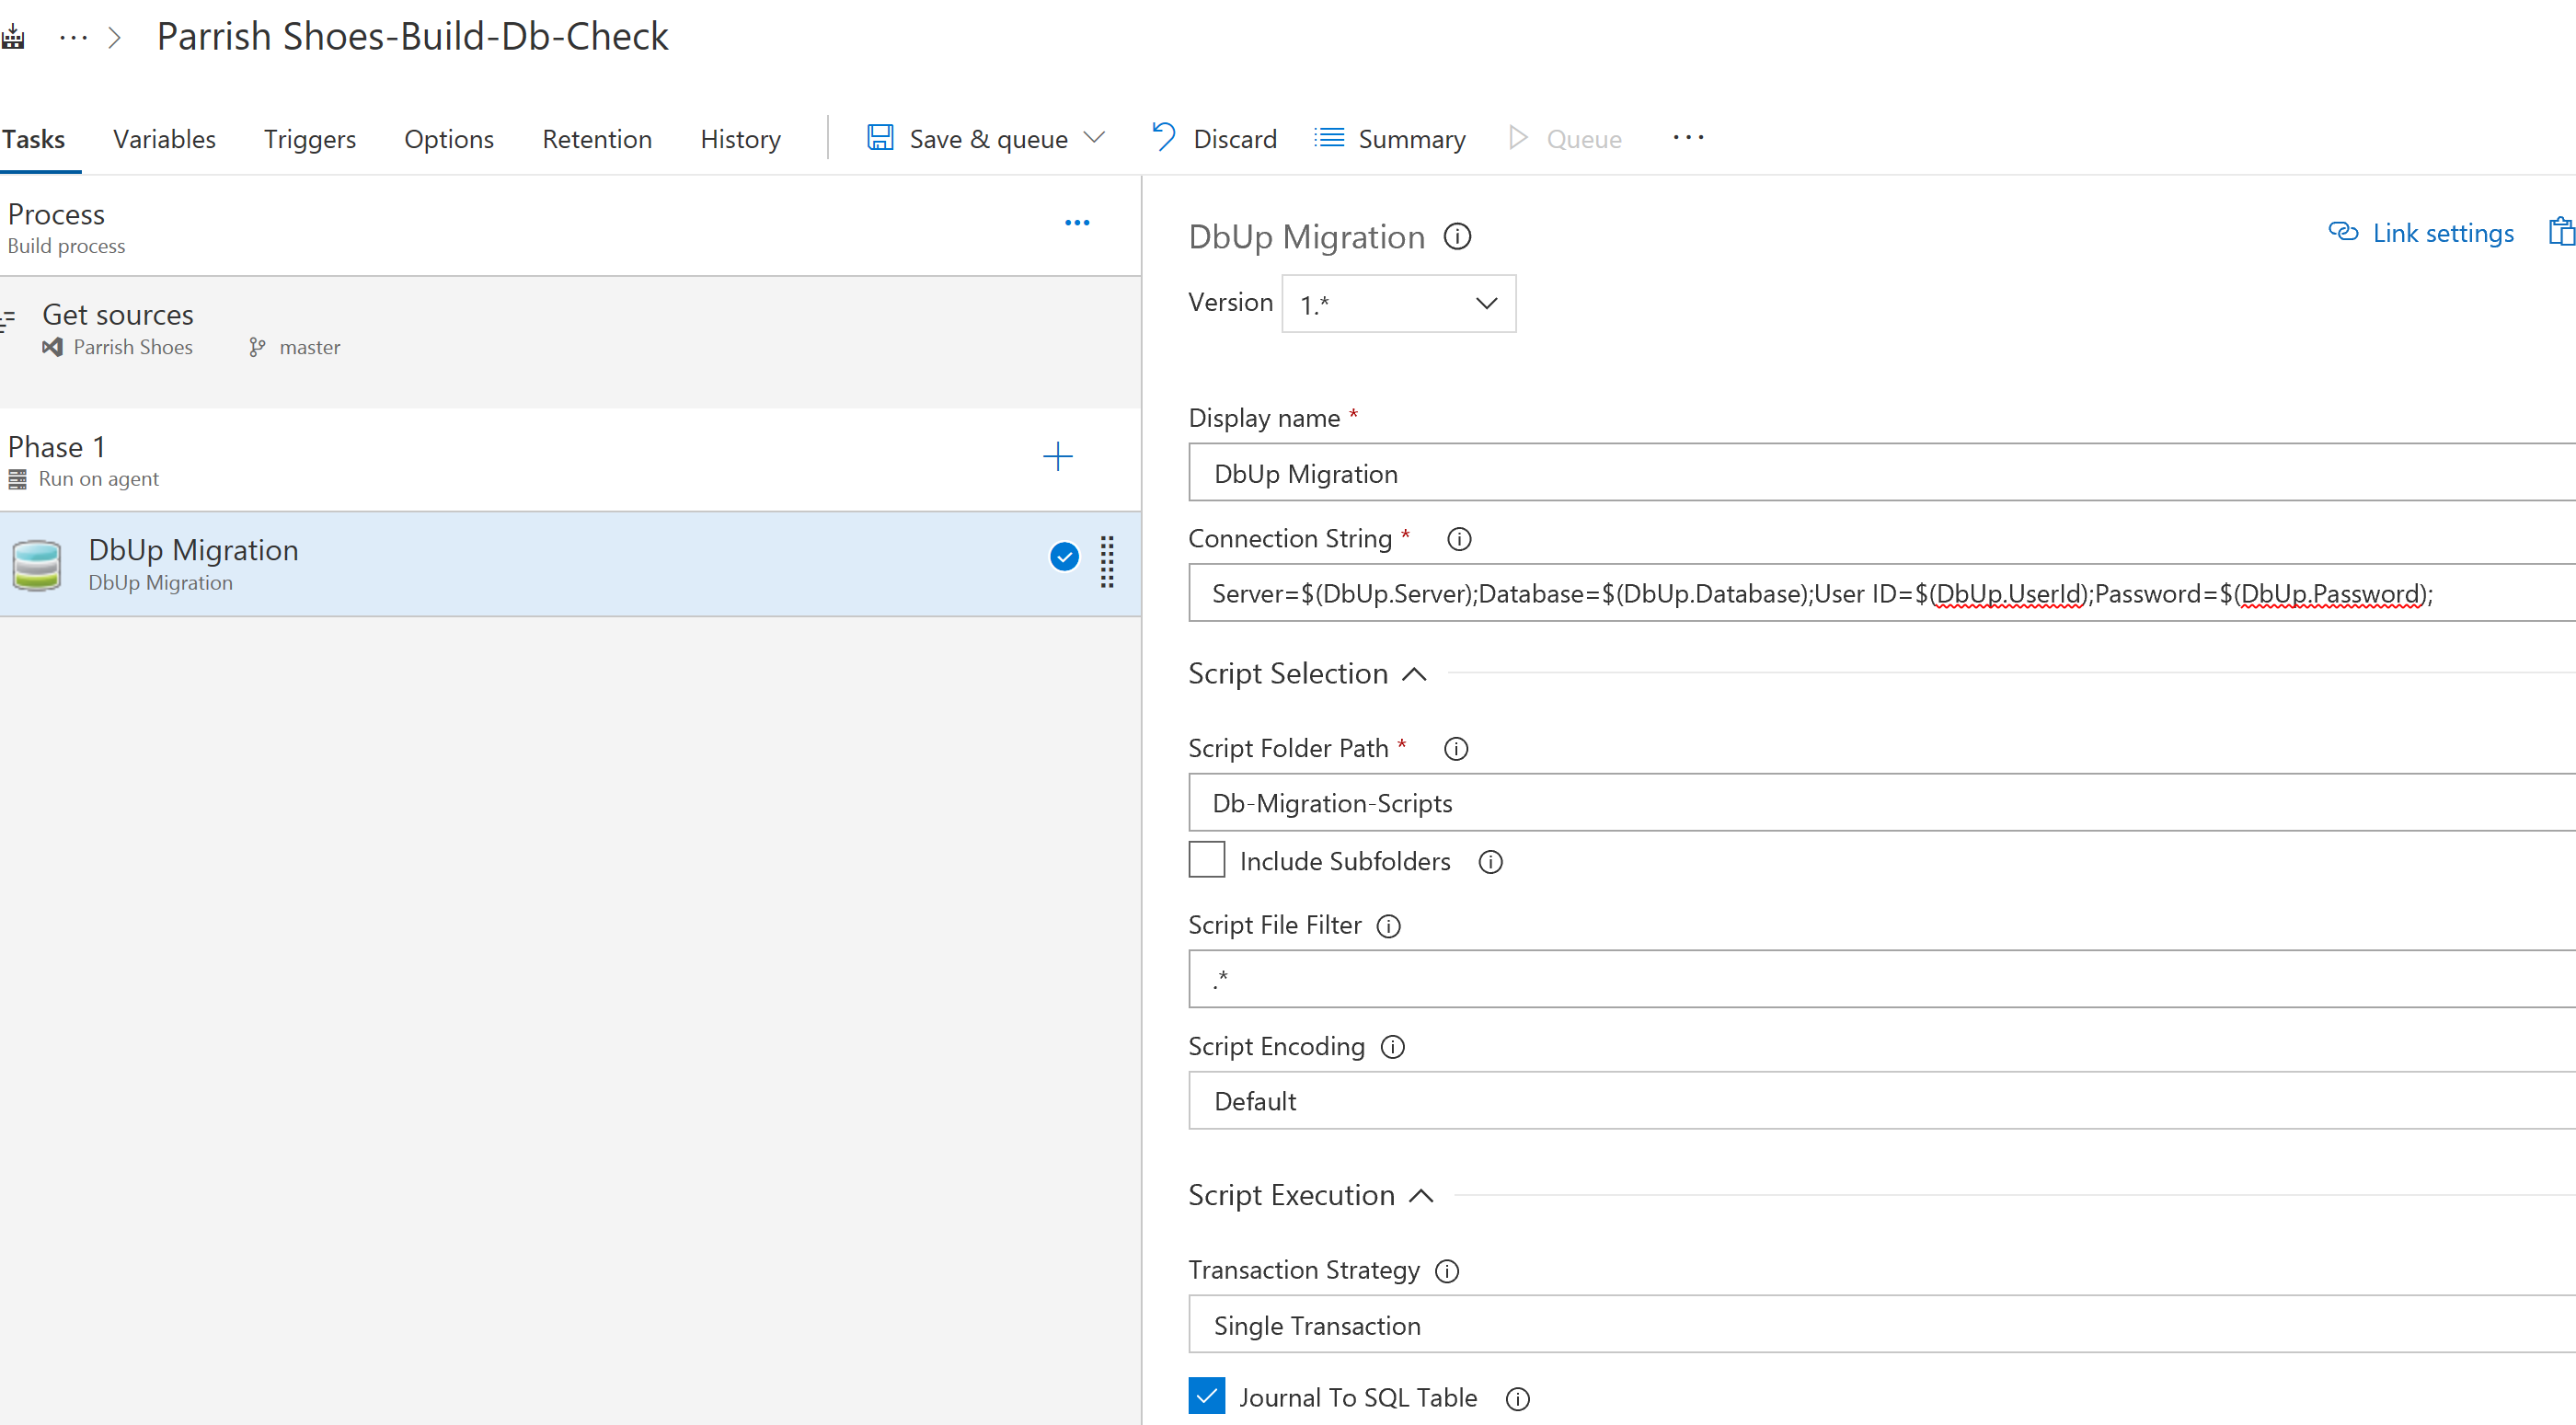The height and width of the screenshot is (1425, 2576).
Task: Click the Script Folder Path info icon
Action: coord(1456,749)
